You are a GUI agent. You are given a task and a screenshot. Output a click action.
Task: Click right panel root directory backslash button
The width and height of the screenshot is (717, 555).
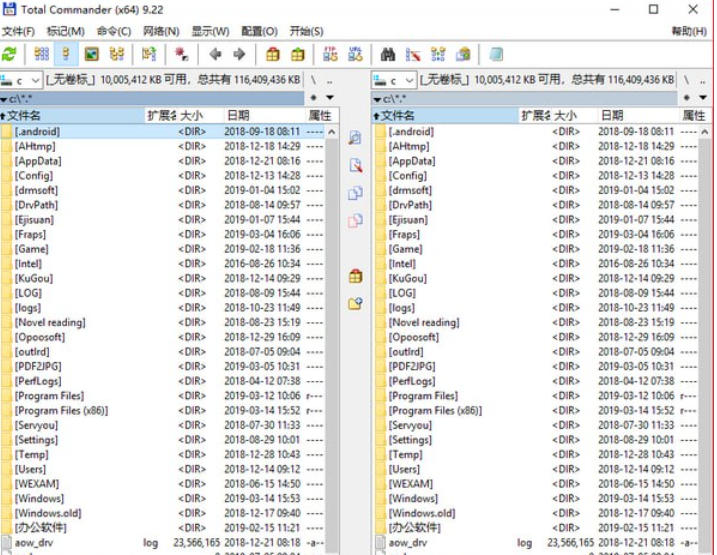click(x=686, y=80)
